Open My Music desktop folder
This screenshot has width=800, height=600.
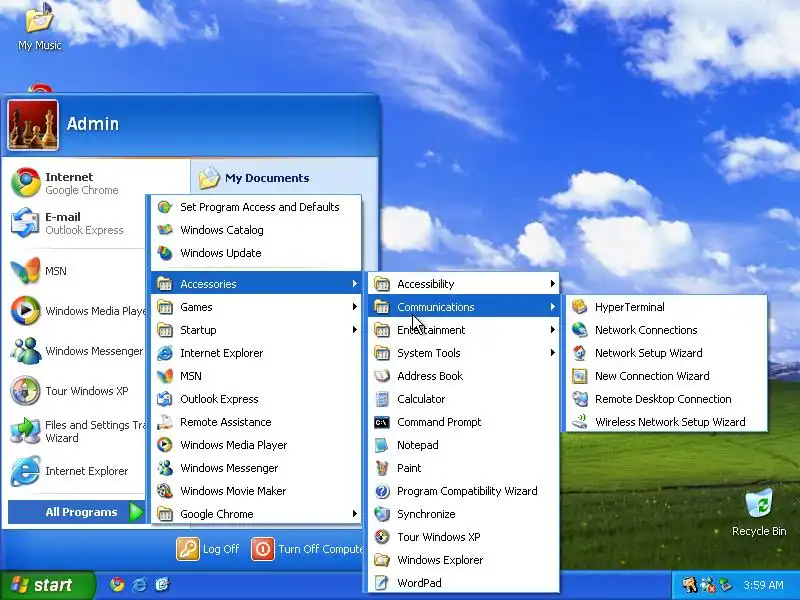coord(40,26)
